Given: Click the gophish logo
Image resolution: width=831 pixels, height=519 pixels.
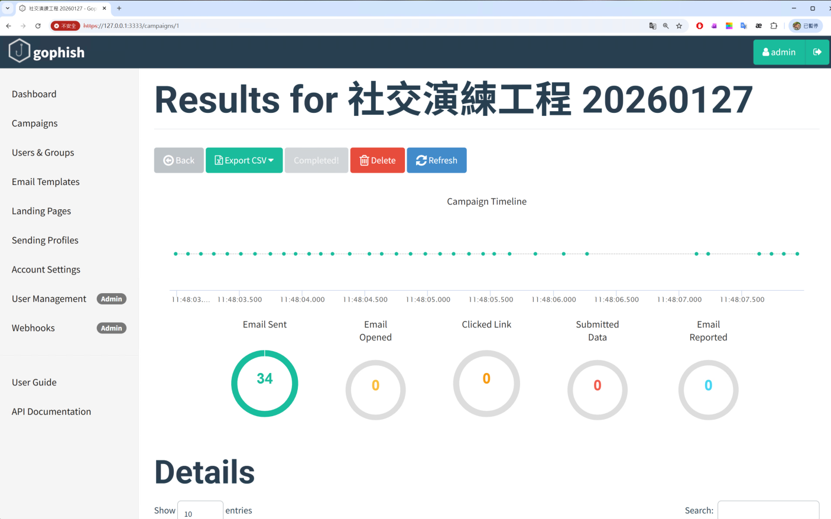Looking at the screenshot, I should 47,51.
